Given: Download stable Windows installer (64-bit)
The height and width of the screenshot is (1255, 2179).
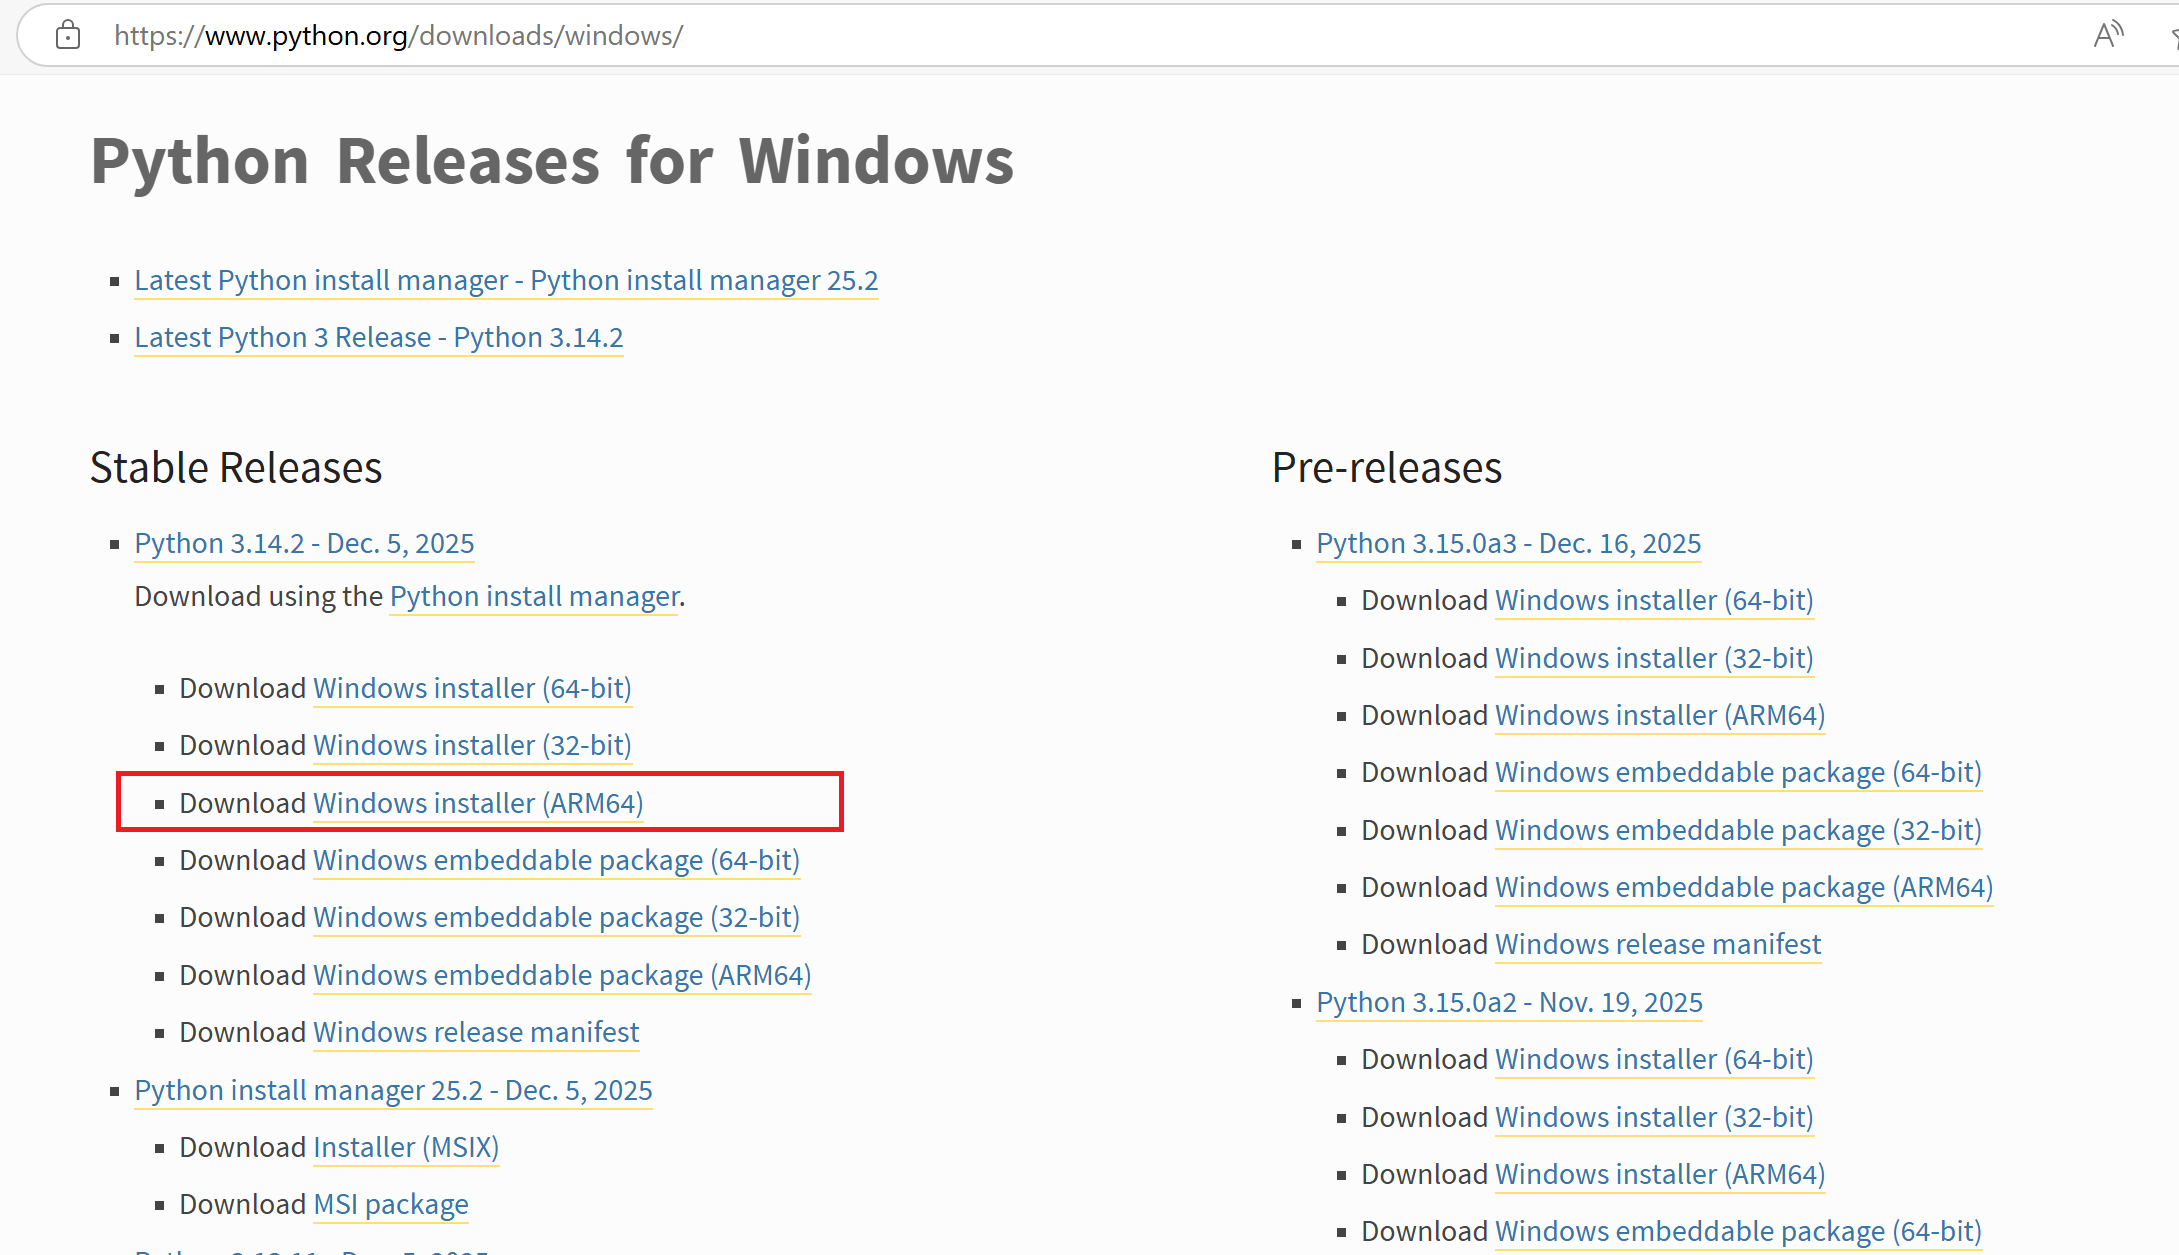Looking at the screenshot, I should pos(472,688).
